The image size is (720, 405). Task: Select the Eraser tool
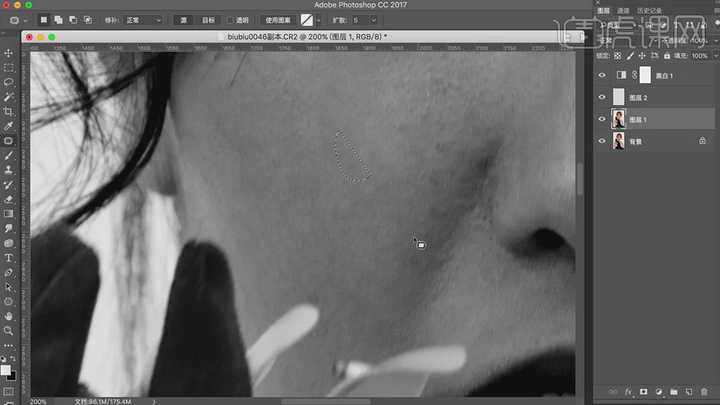pyautogui.click(x=8, y=199)
